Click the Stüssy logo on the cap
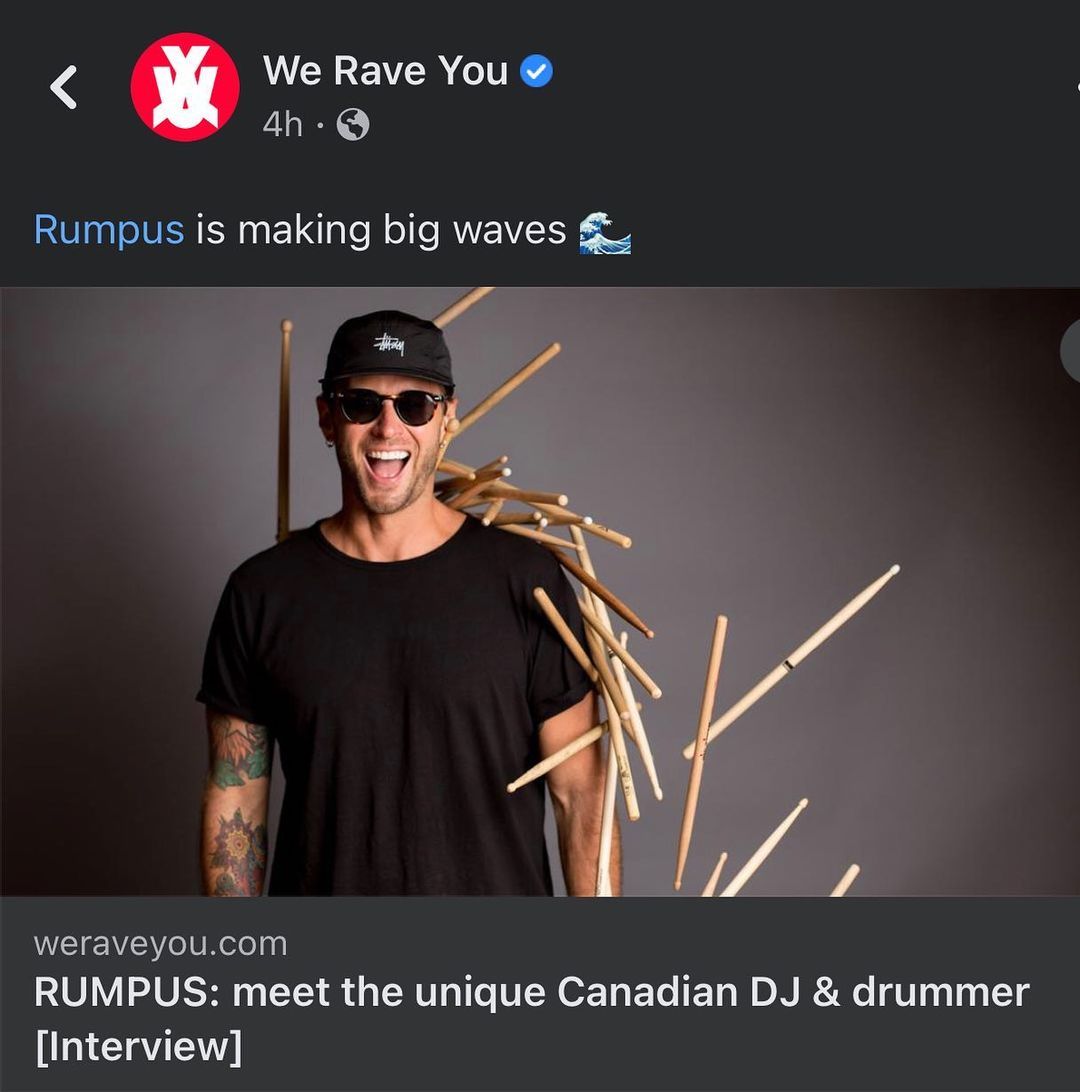Screen dimensions: 1080x1092 [x=389, y=343]
